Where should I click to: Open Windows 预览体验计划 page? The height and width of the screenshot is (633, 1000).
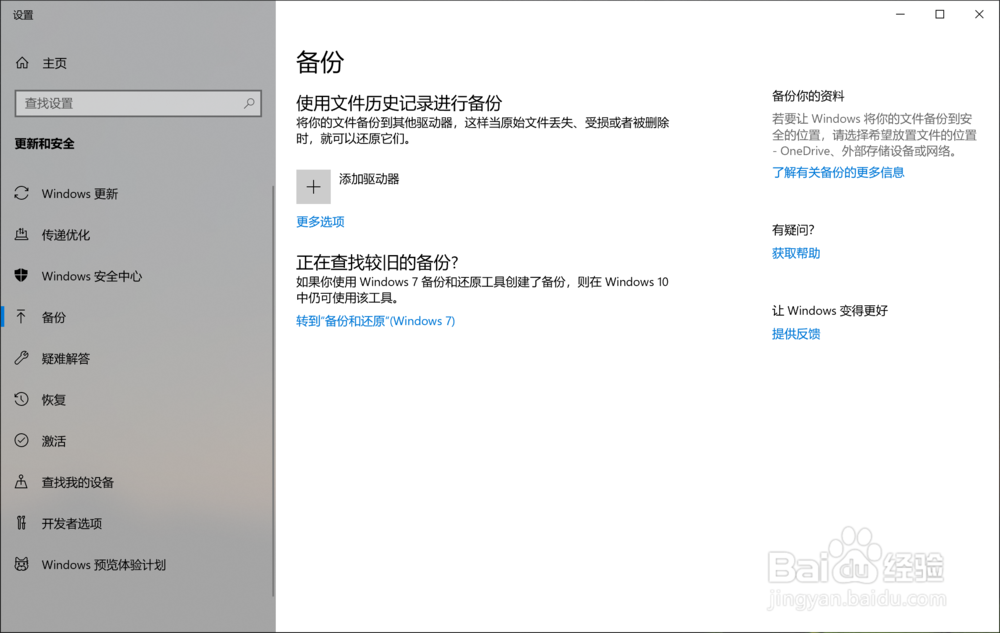click(x=103, y=565)
